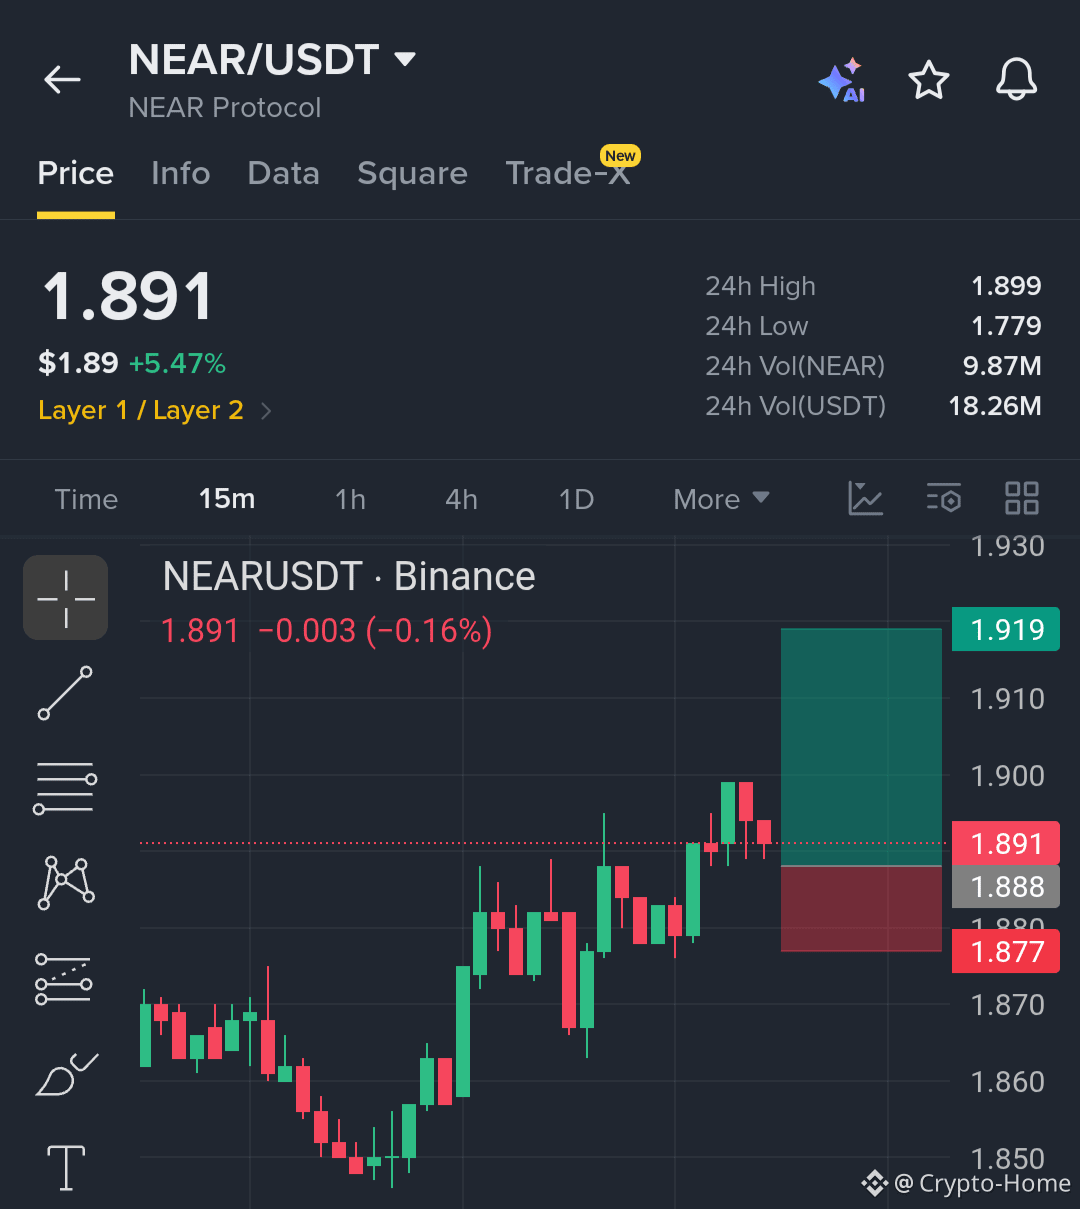Click the −0.003 (−0.16%) chart change text
Screen dimensions: 1080x1209
375,631
